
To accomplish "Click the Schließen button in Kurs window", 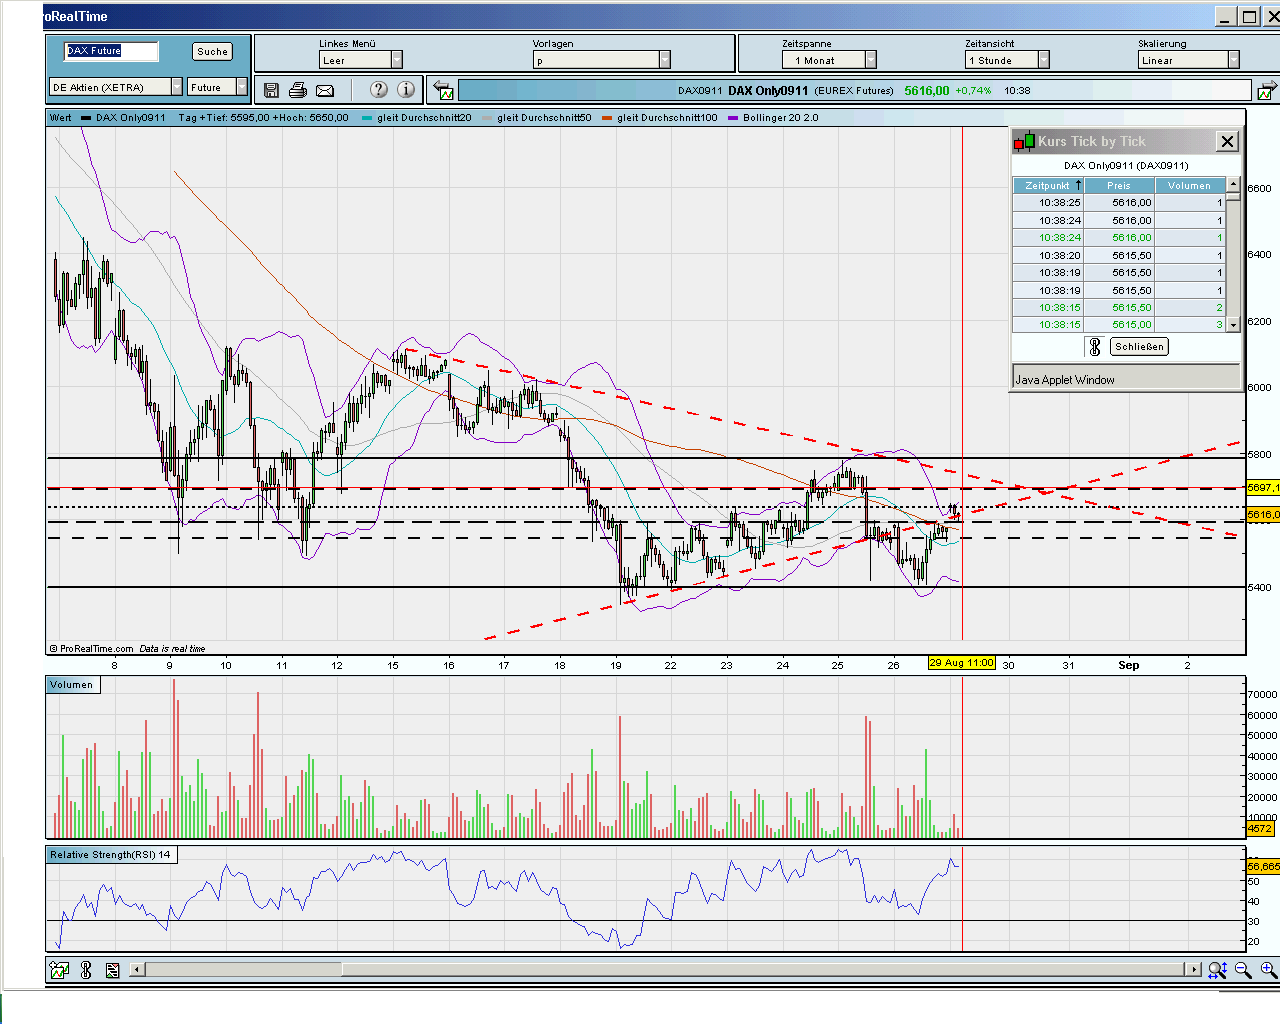I will tap(1140, 346).
